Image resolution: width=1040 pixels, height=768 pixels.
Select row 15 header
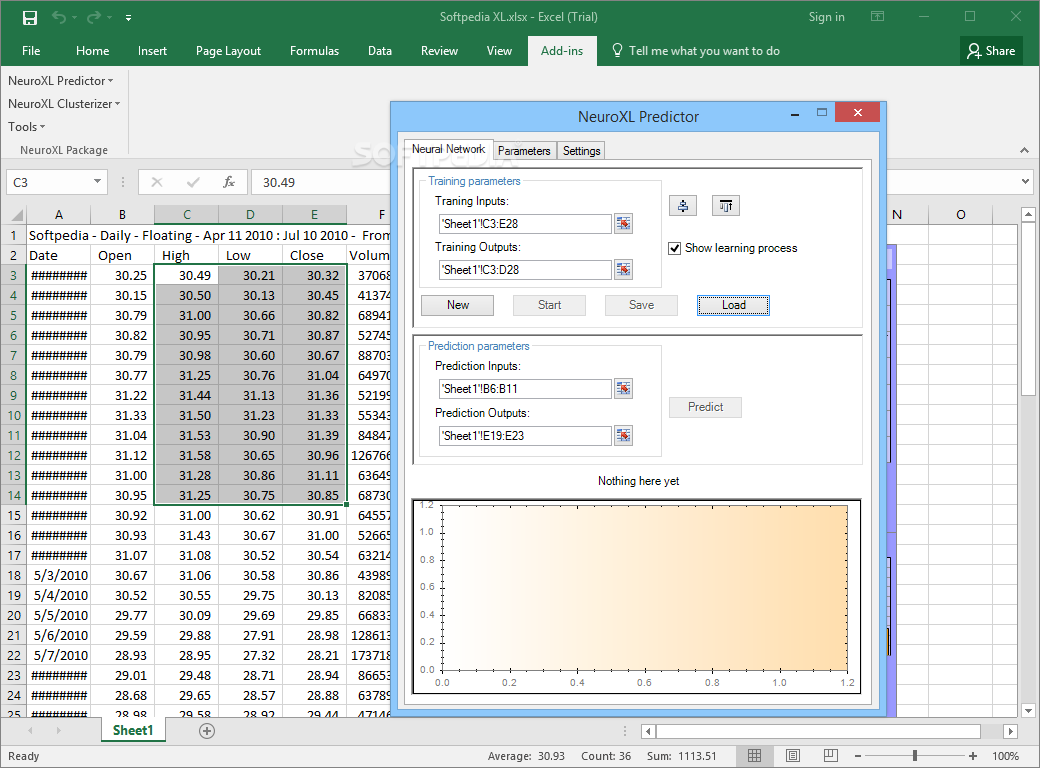(13, 515)
